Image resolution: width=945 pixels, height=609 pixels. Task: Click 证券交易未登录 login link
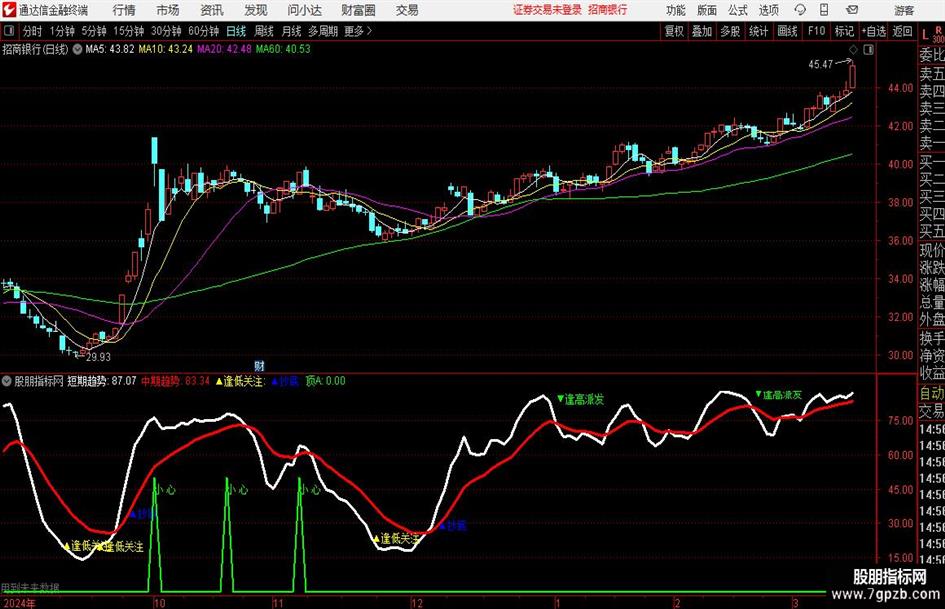(x=547, y=10)
